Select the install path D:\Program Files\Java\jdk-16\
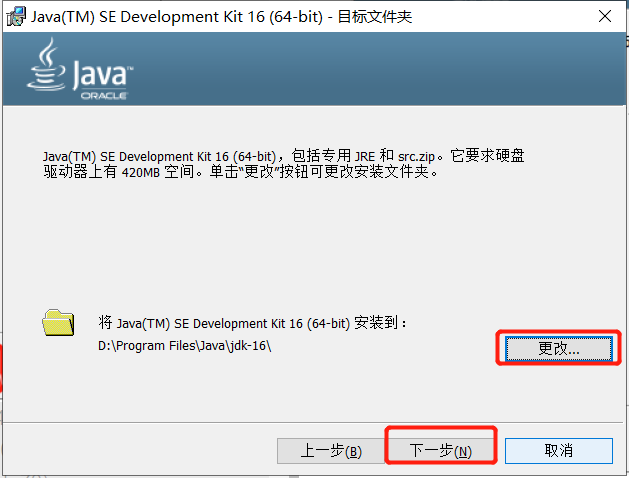Viewport: 629px width, 478px height. coord(185,346)
